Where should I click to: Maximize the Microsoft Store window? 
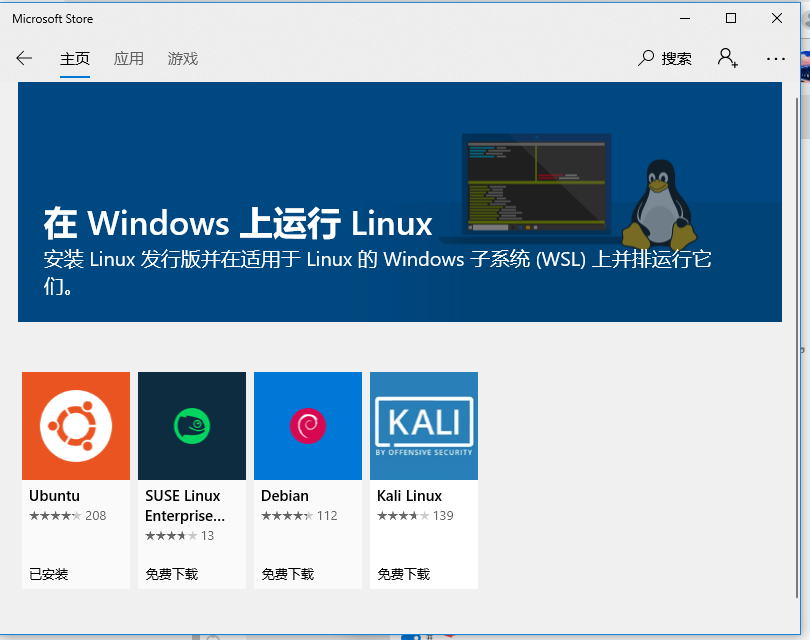click(731, 19)
